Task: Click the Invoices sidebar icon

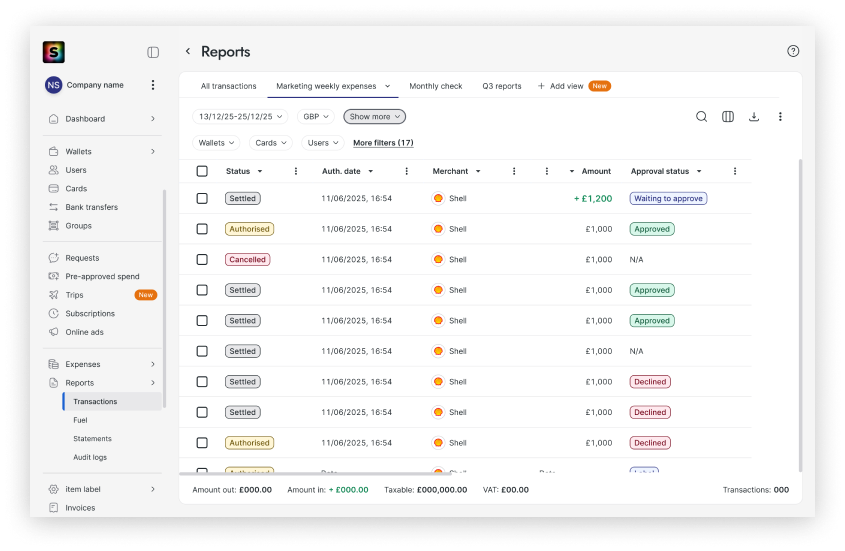Action: click(x=53, y=508)
